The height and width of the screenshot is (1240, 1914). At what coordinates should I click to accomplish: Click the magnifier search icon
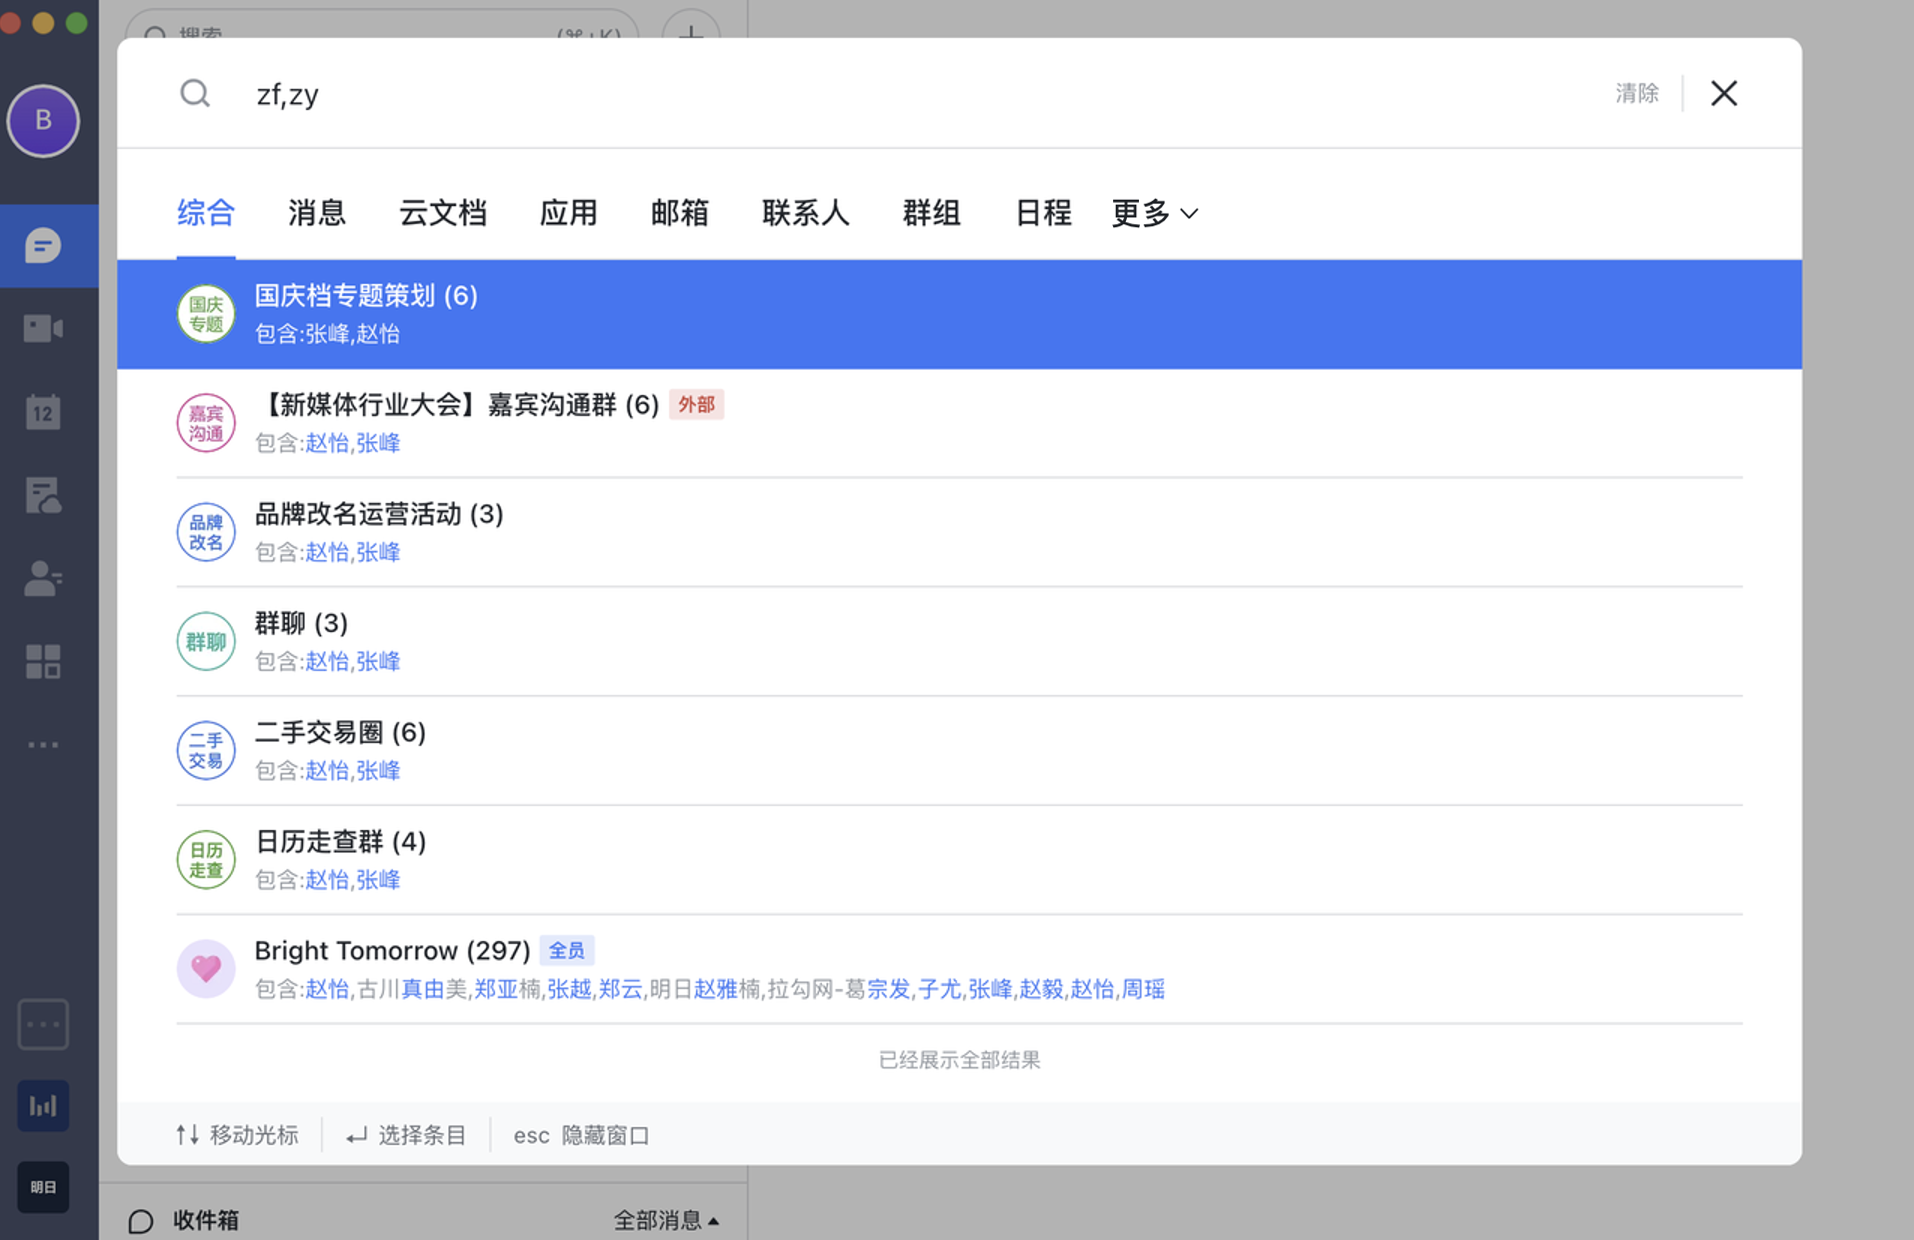195,94
